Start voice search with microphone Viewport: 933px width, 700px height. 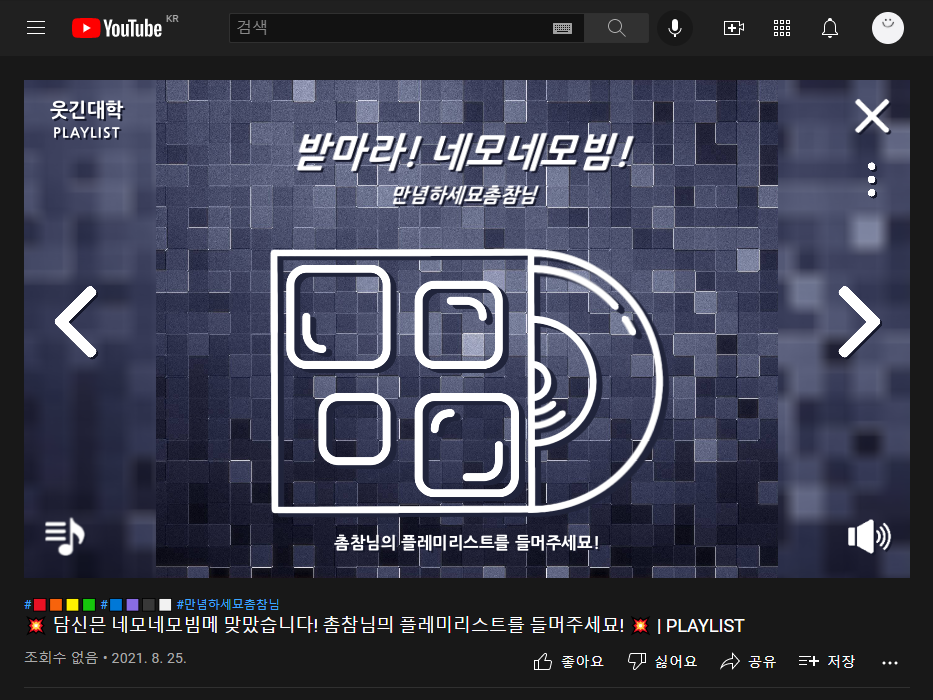pos(675,28)
